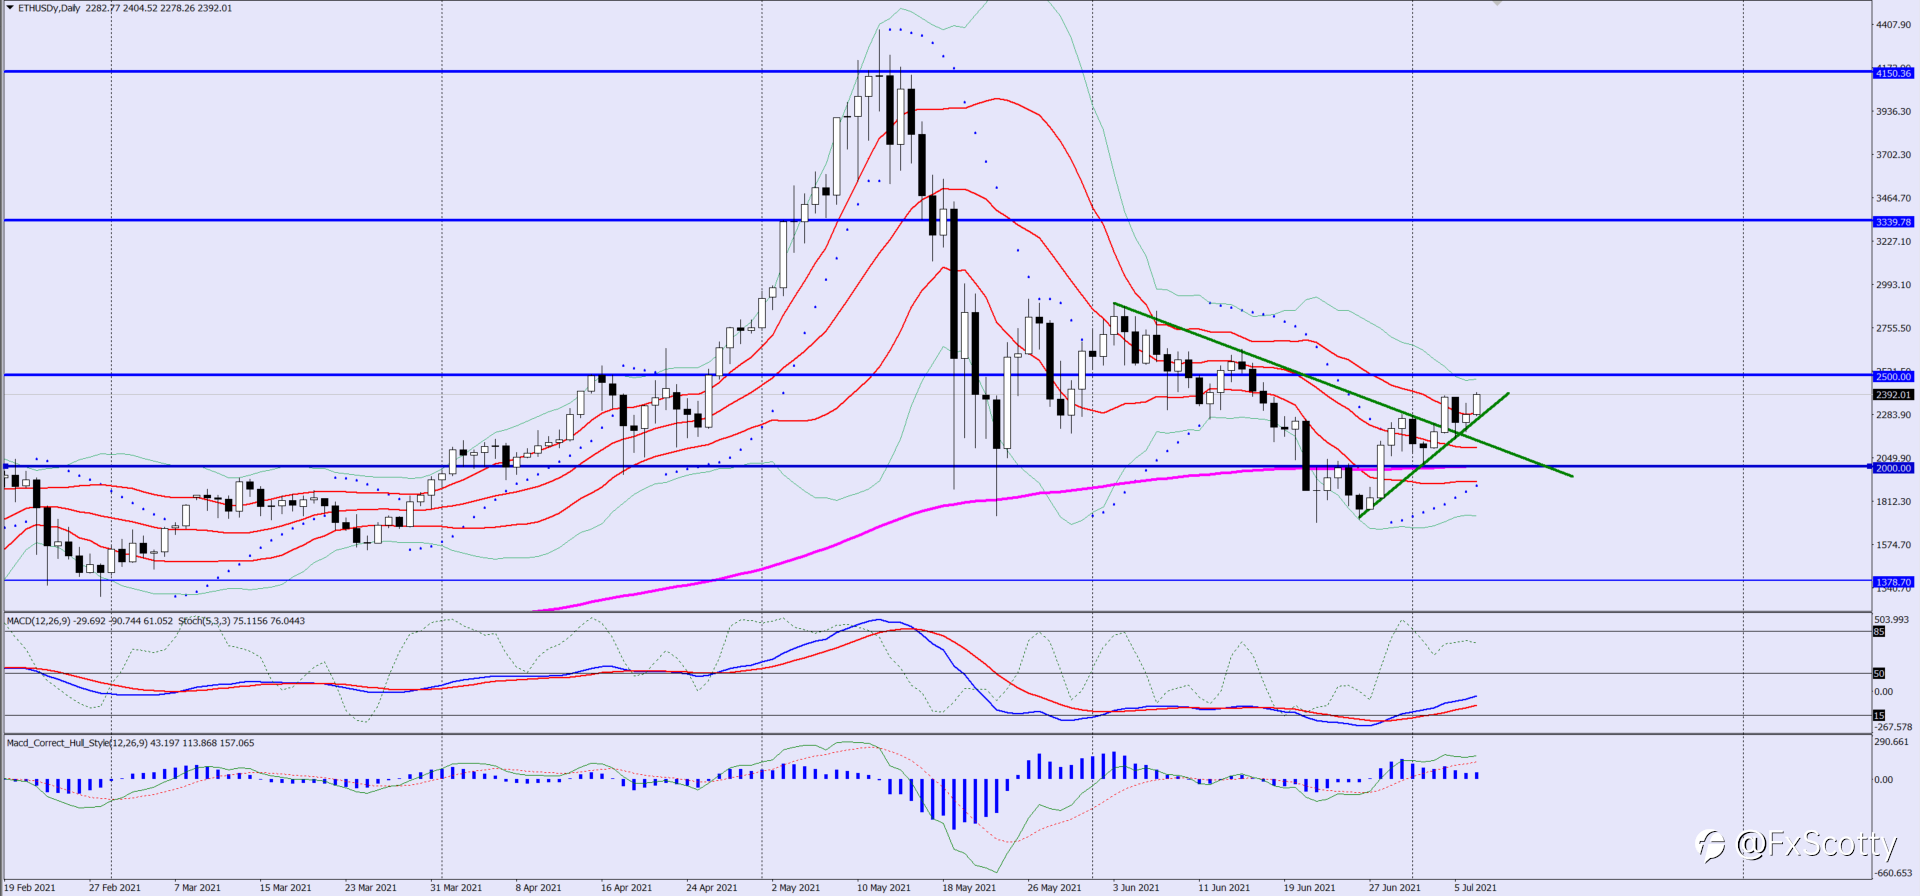This screenshot has width=1920, height=896.
Task: Click the 503.993 MACD scale value
Action: [1891, 620]
